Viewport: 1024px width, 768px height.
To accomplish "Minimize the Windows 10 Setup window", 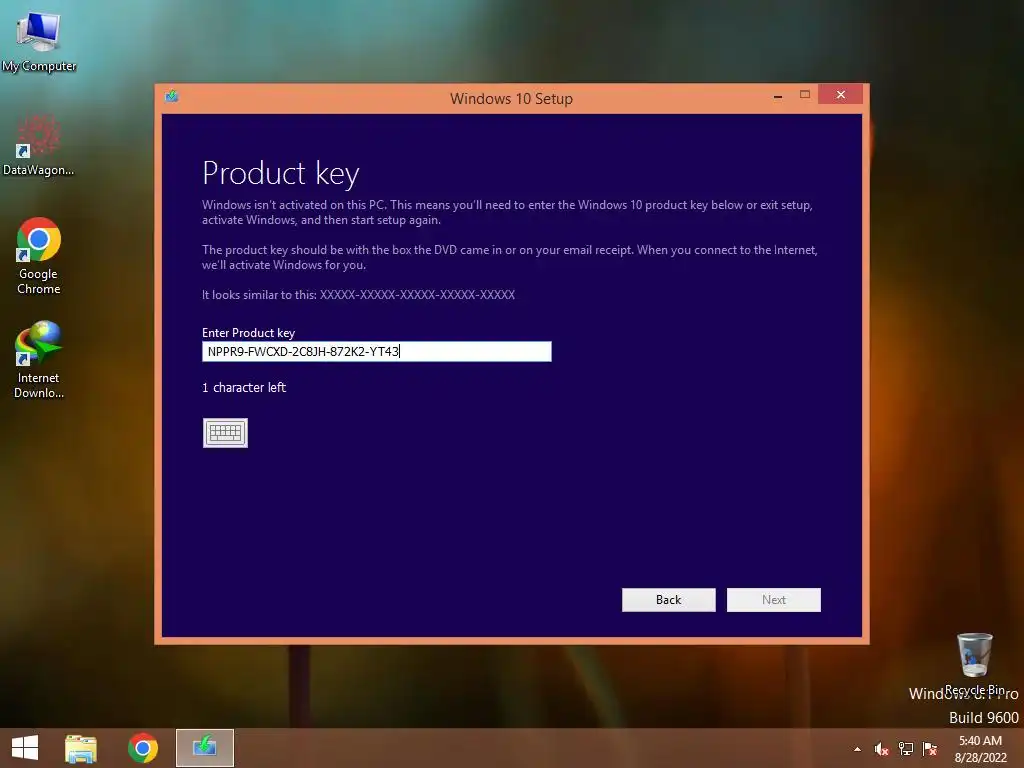I will (x=778, y=95).
